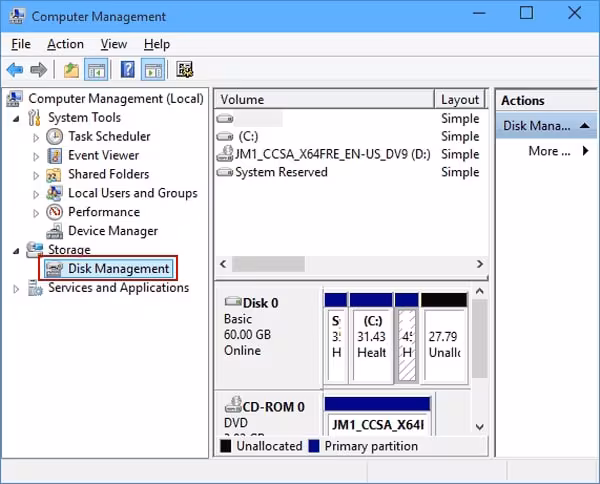Open the Action menu

click(x=65, y=44)
